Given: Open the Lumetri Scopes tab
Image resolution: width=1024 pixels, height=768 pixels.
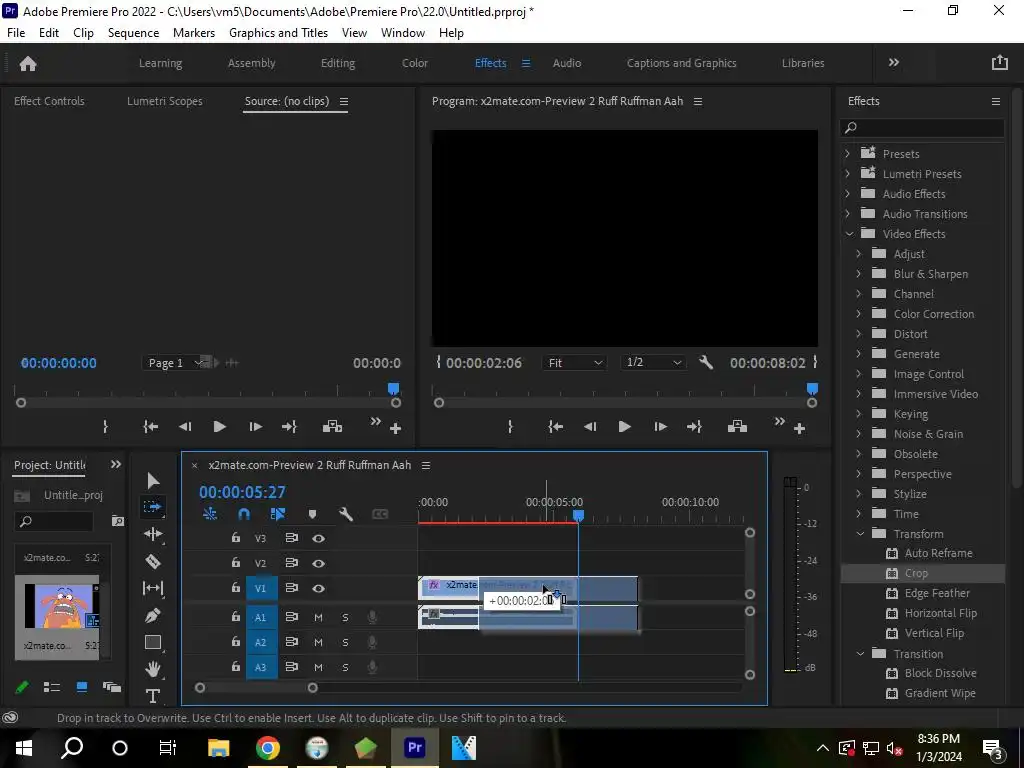Looking at the screenshot, I should pyautogui.click(x=165, y=101).
